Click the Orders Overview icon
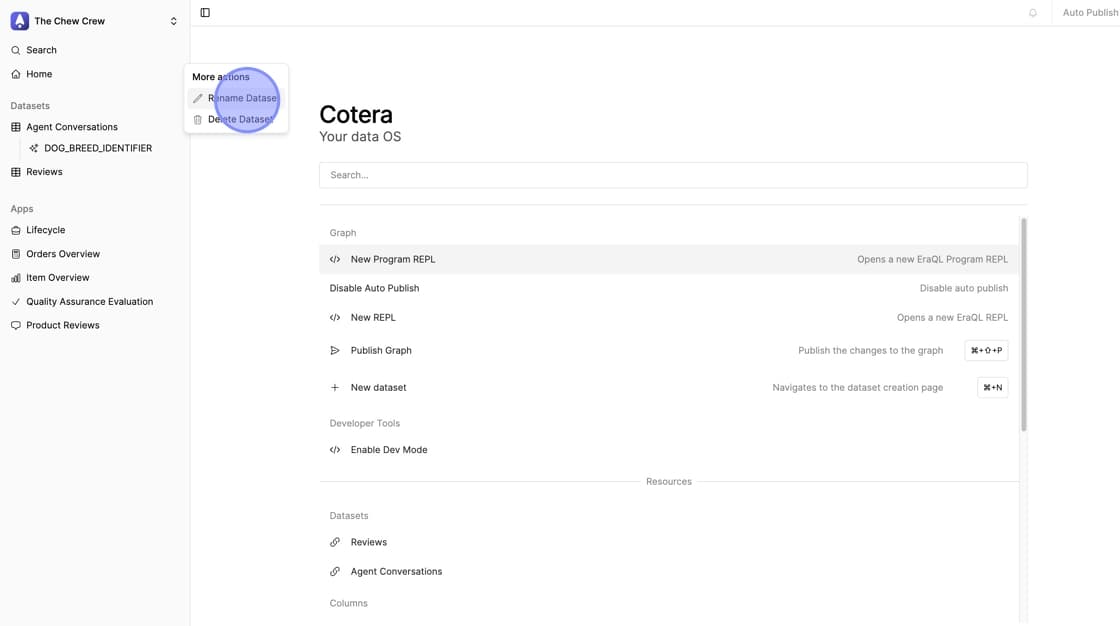 pyautogui.click(x=16, y=254)
